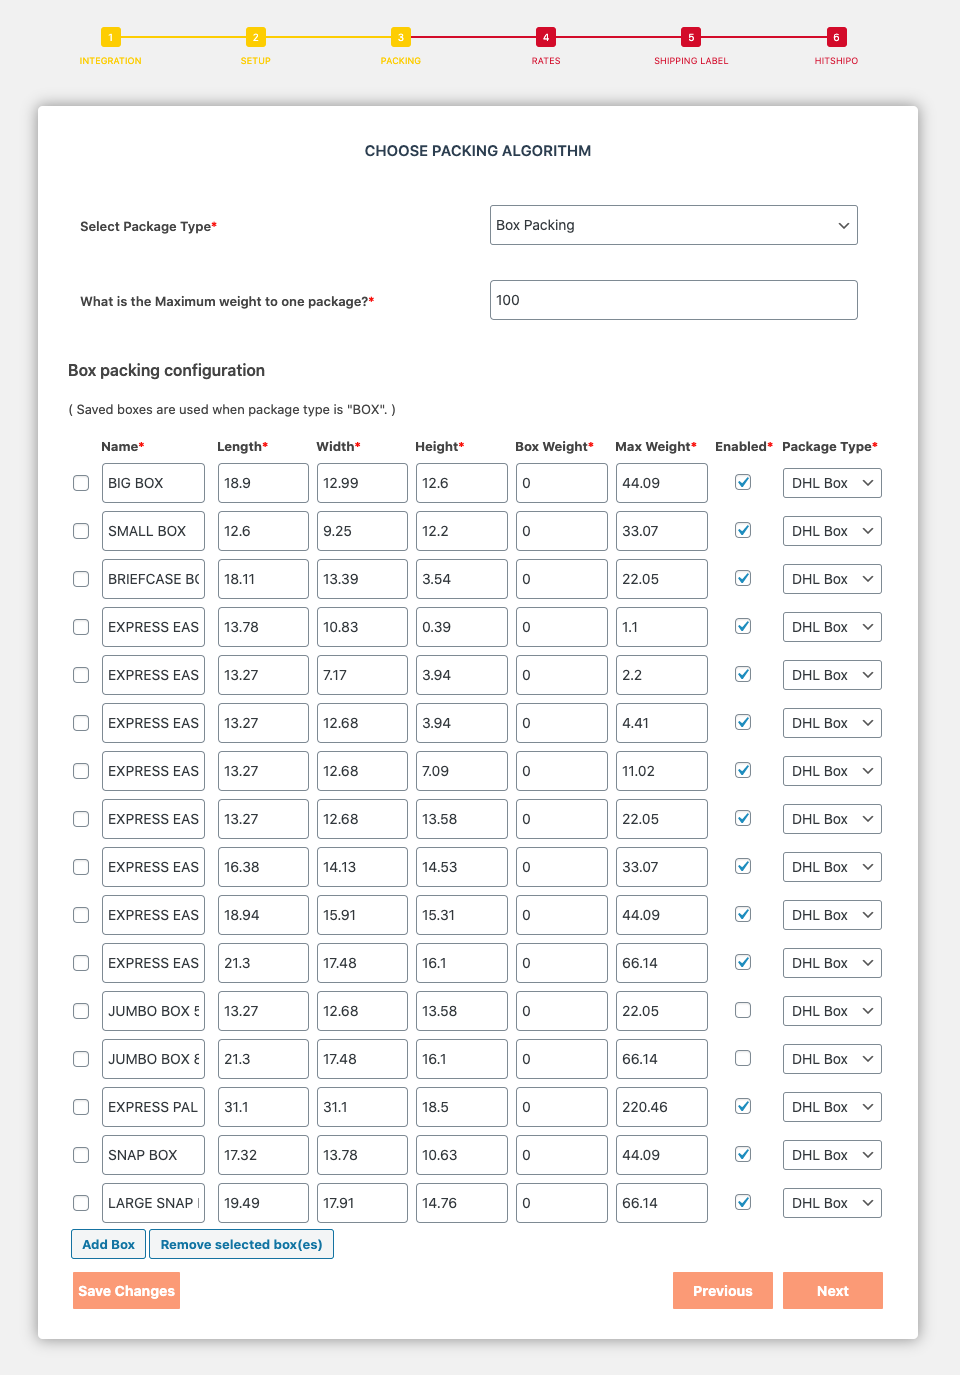The image size is (960, 1375).
Task: Select the SMALL BOX row checkbox
Action: click(x=81, y=531)
